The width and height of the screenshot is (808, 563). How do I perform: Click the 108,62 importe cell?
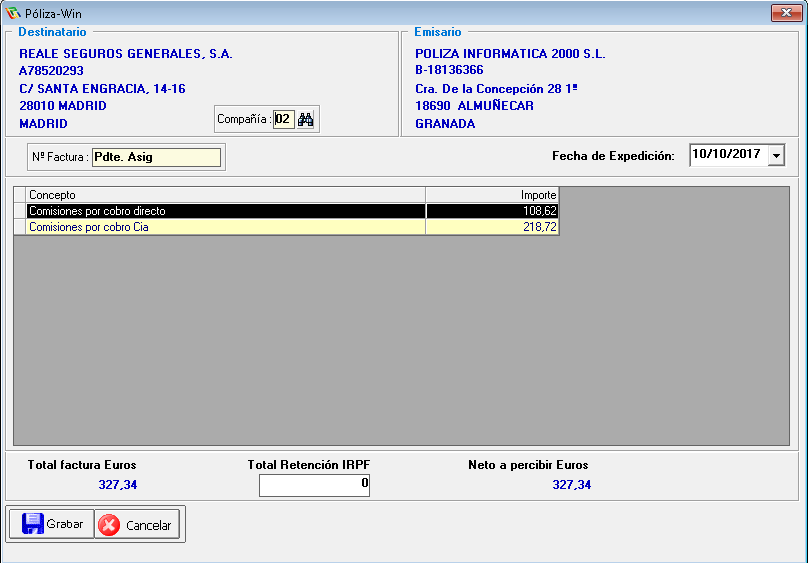492,211
